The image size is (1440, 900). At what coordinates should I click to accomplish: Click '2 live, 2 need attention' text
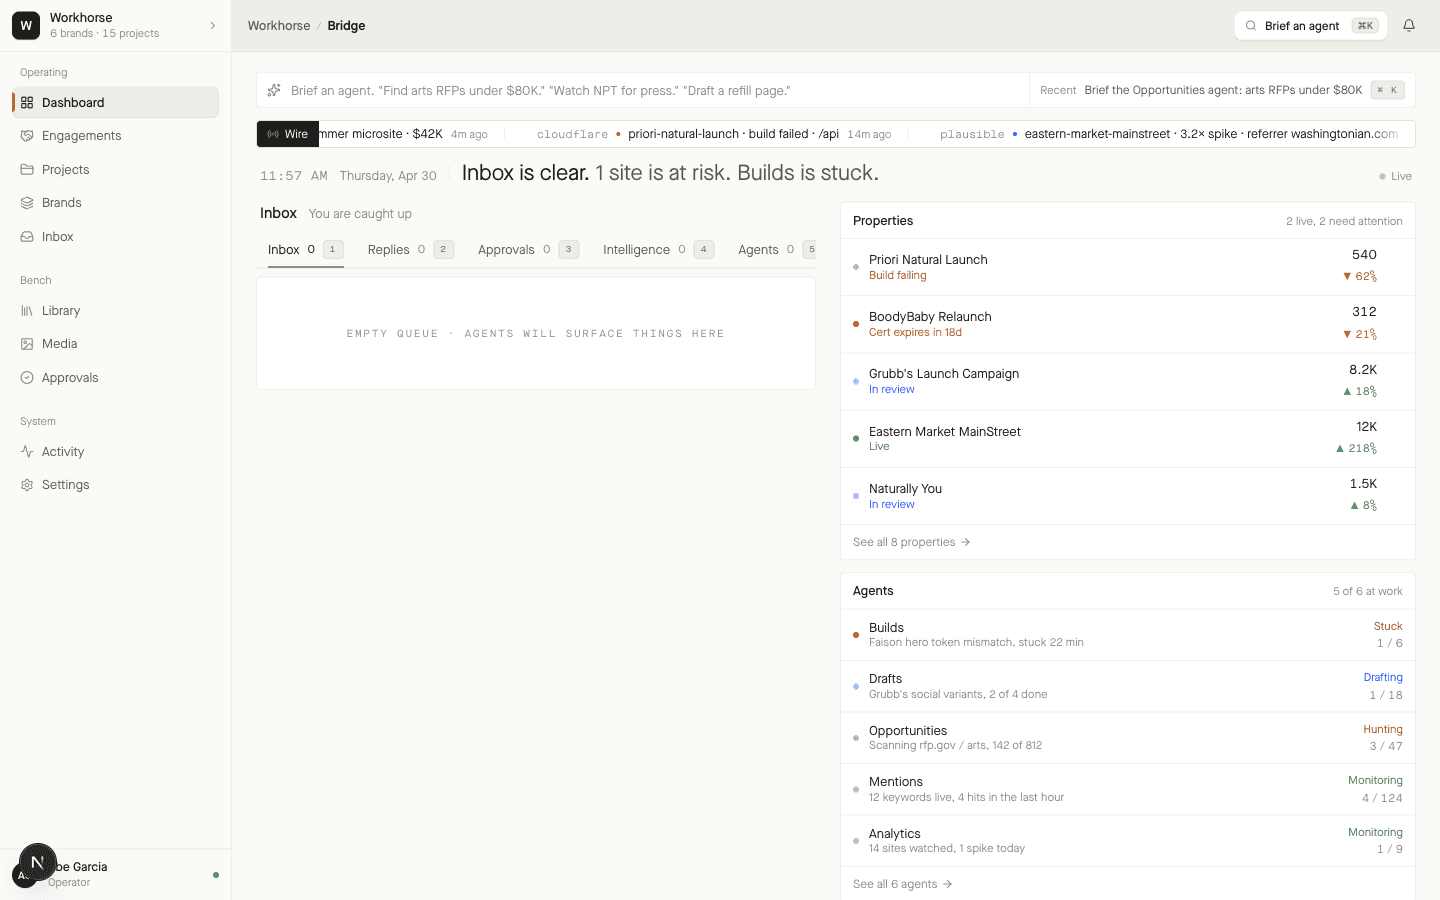click(1344, 221)
